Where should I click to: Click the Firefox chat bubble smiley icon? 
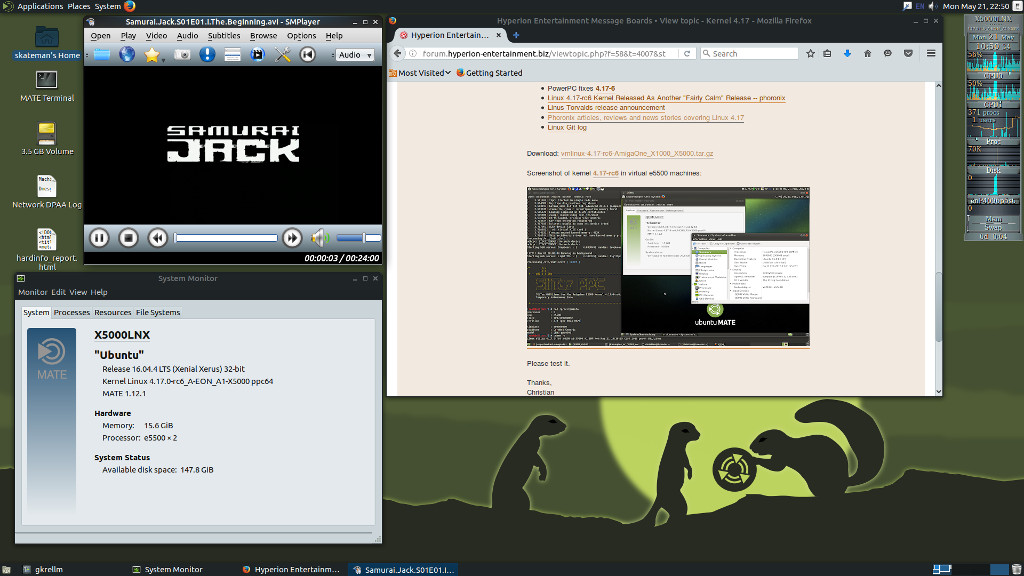888,54
